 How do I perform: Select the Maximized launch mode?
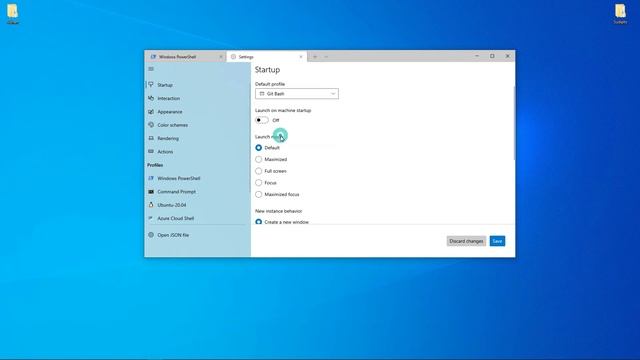258,159
